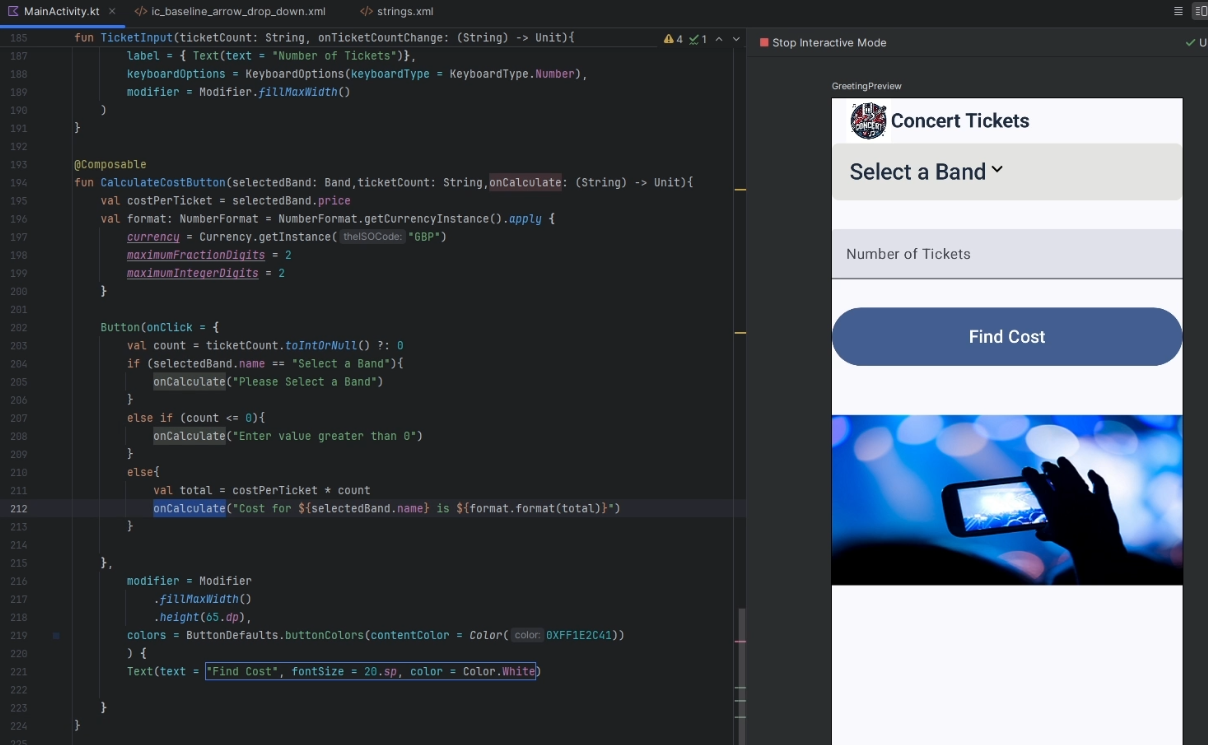Click the Number of Tickets field

tap(1007, 254)
